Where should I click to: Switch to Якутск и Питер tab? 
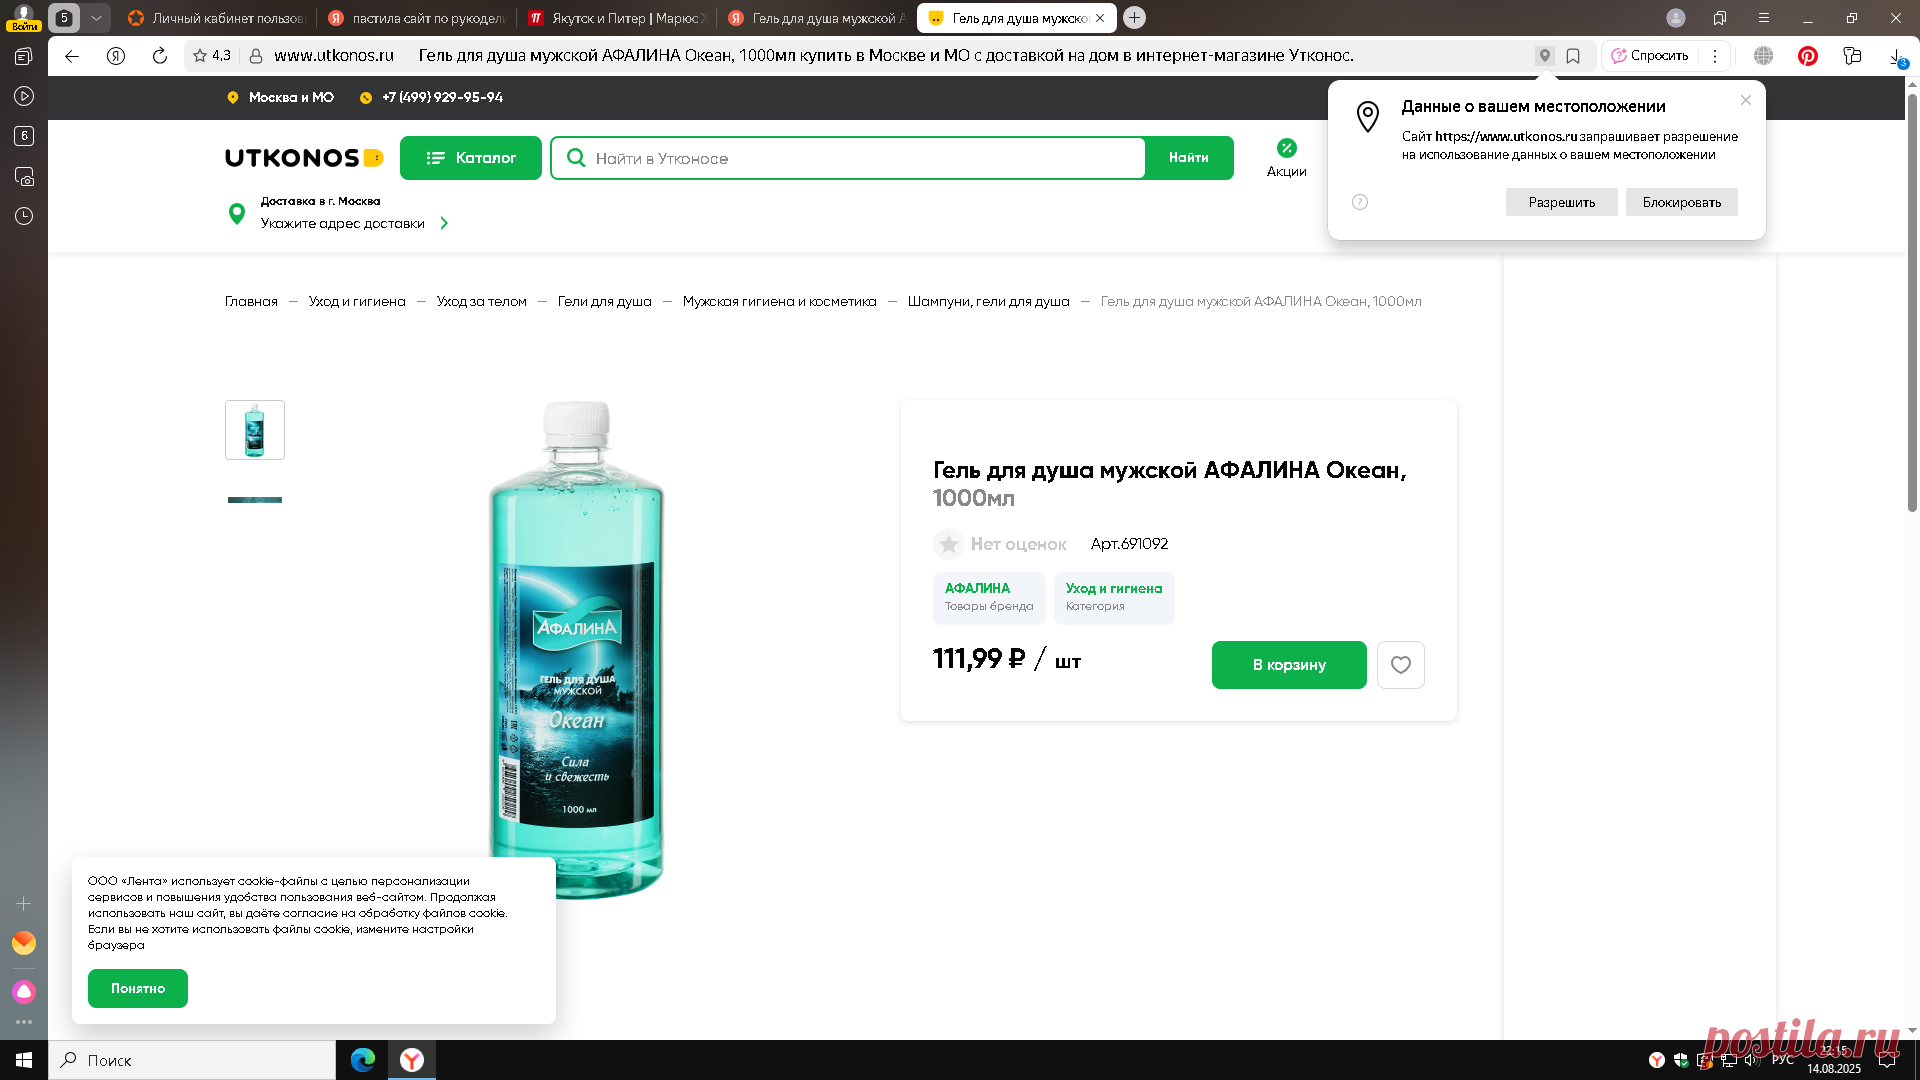[x=617, y=18]
